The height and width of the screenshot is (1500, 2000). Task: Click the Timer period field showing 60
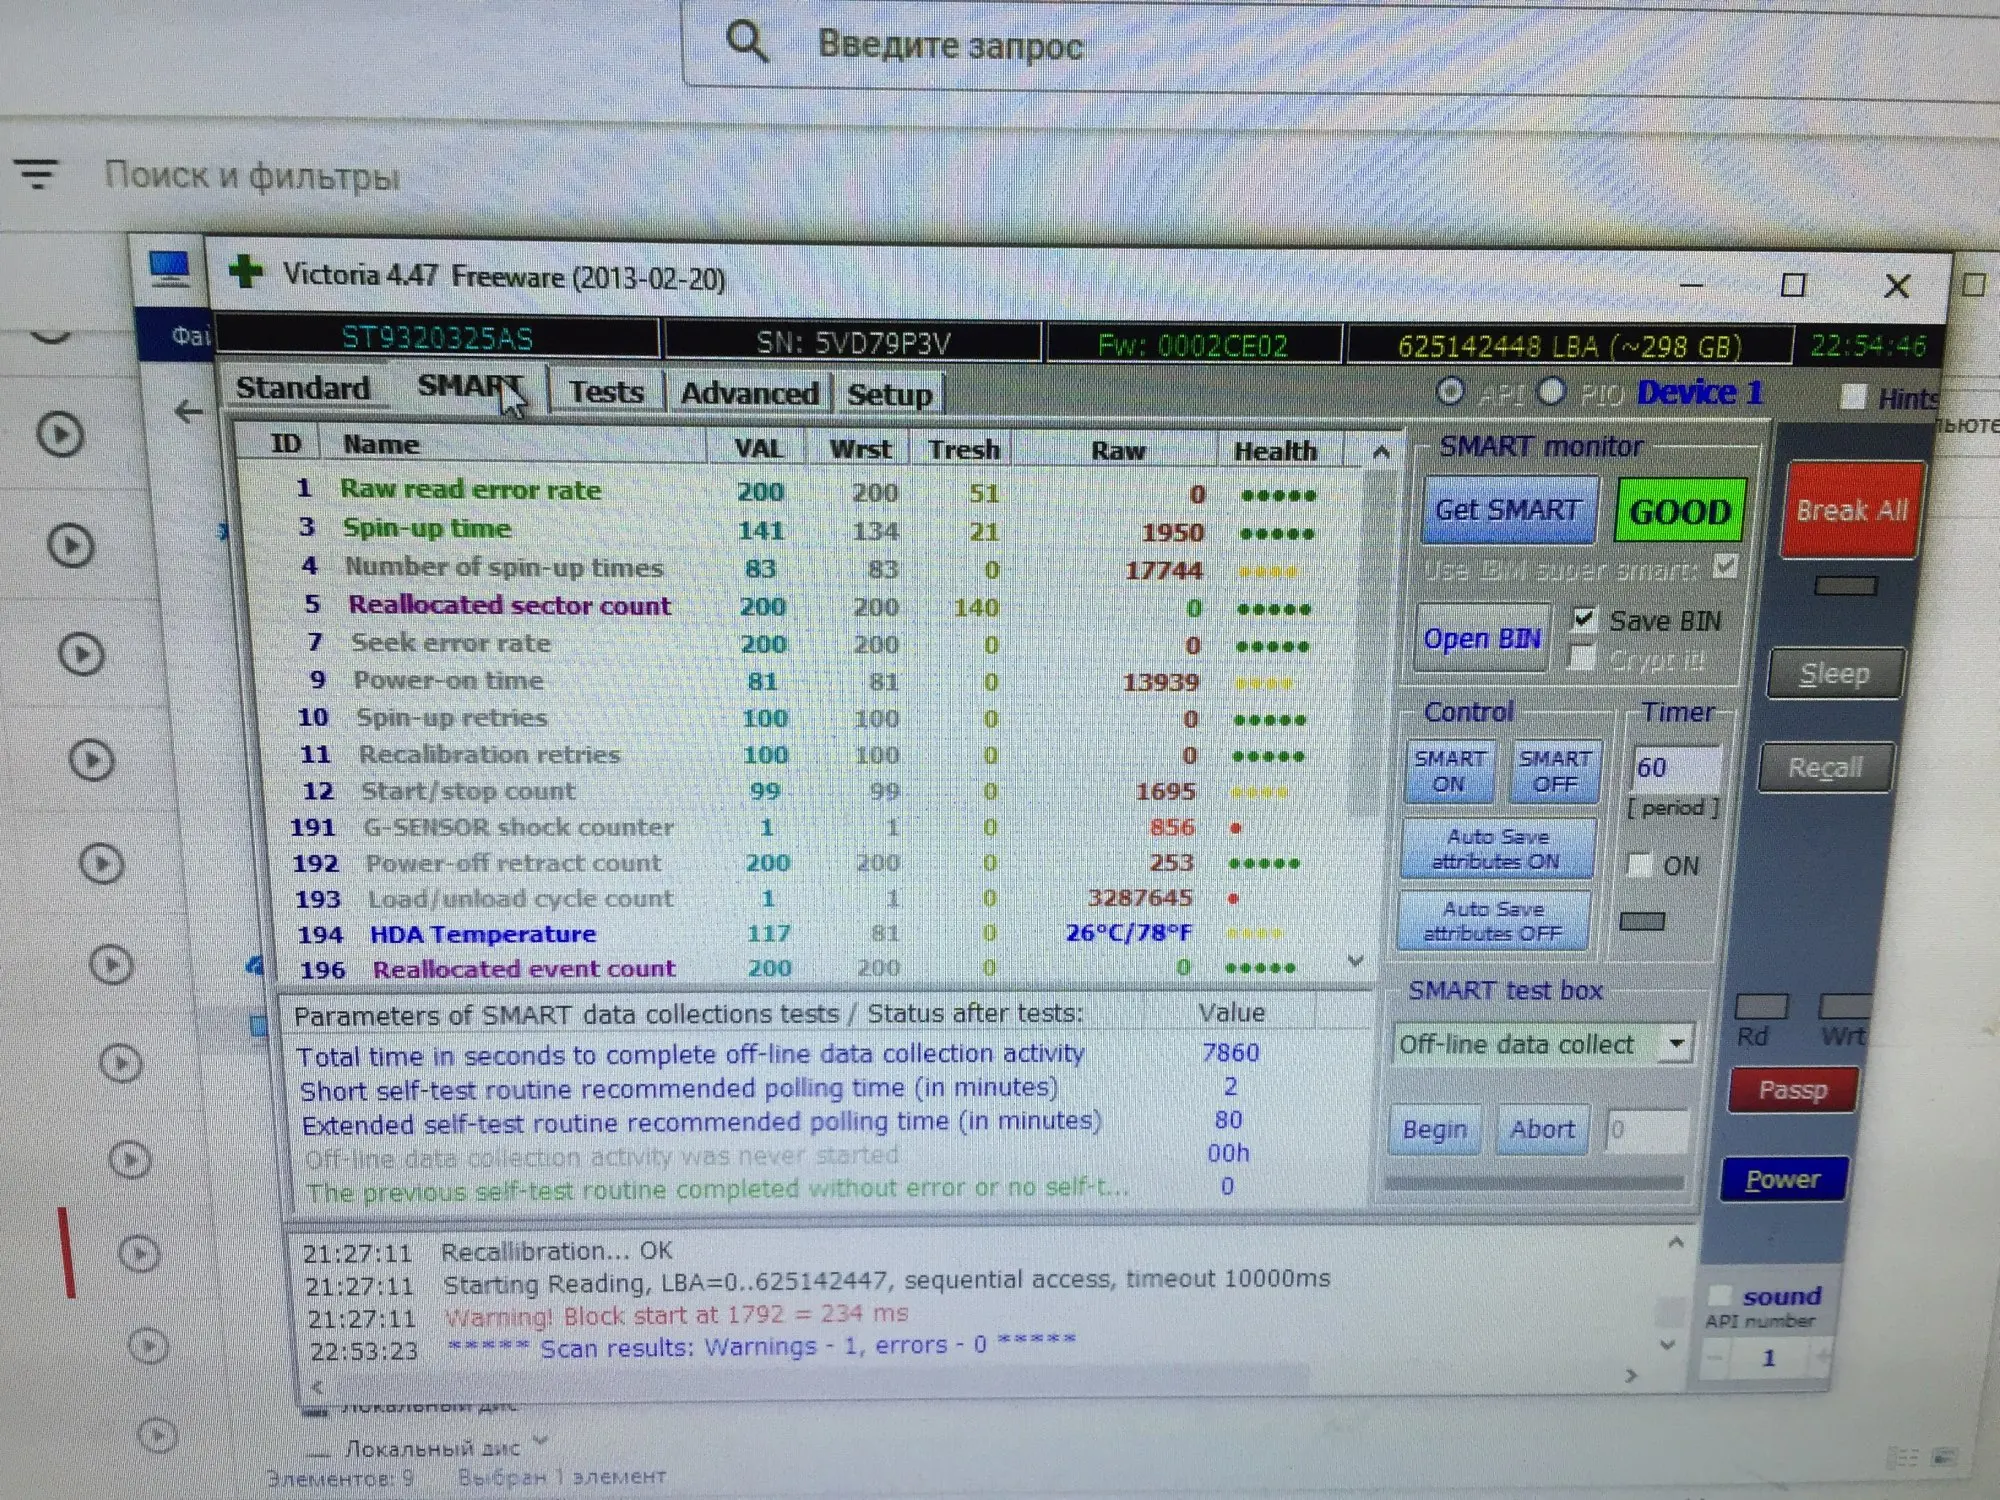coord(1674,768)
